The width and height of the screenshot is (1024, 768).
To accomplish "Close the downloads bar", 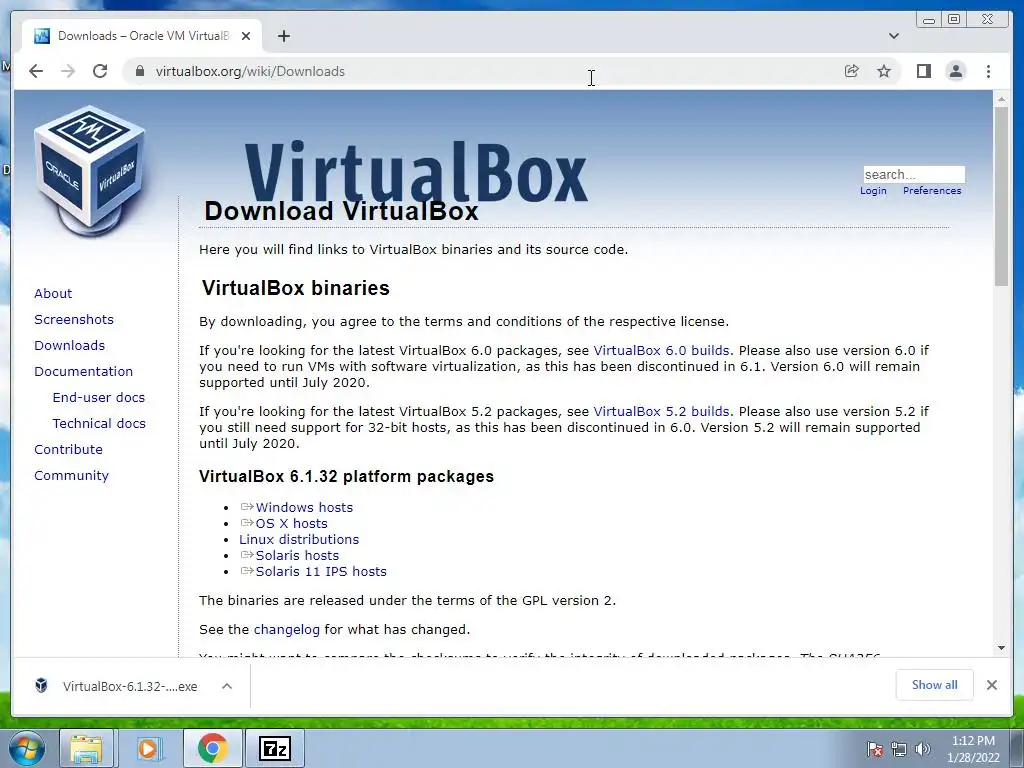I will click(x=991, y=685).
